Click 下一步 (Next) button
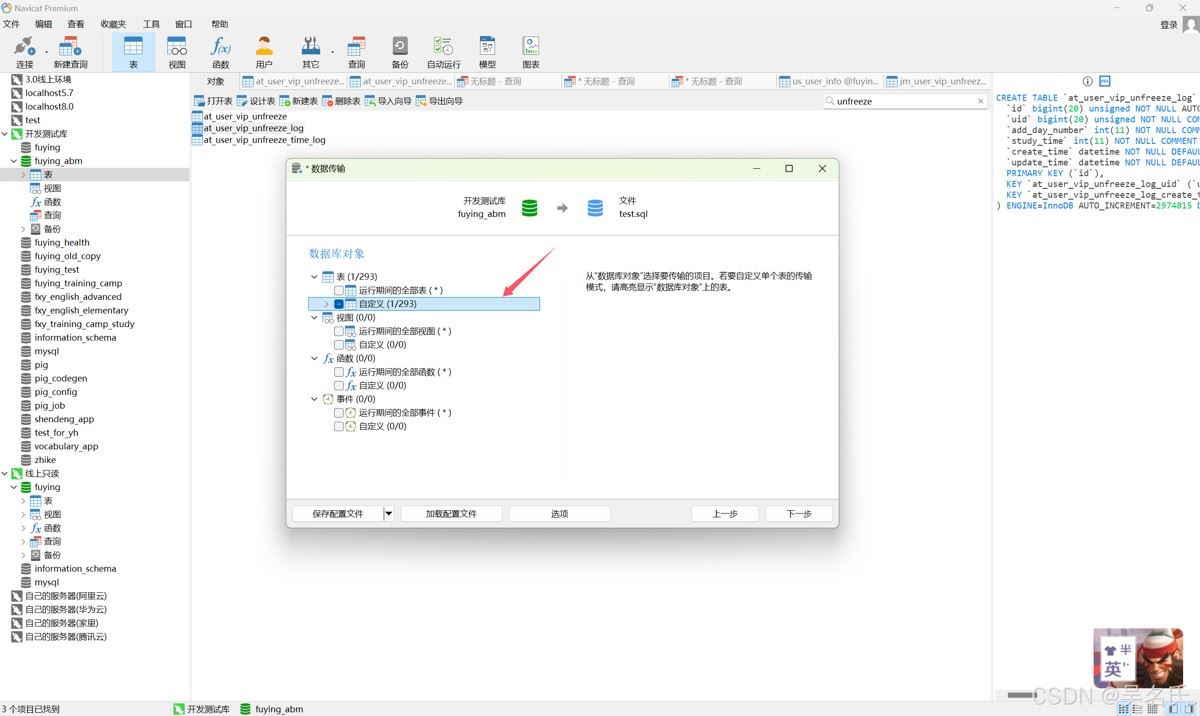Image resolution: width=1200 pixels, height=716 pixels. 799,514
